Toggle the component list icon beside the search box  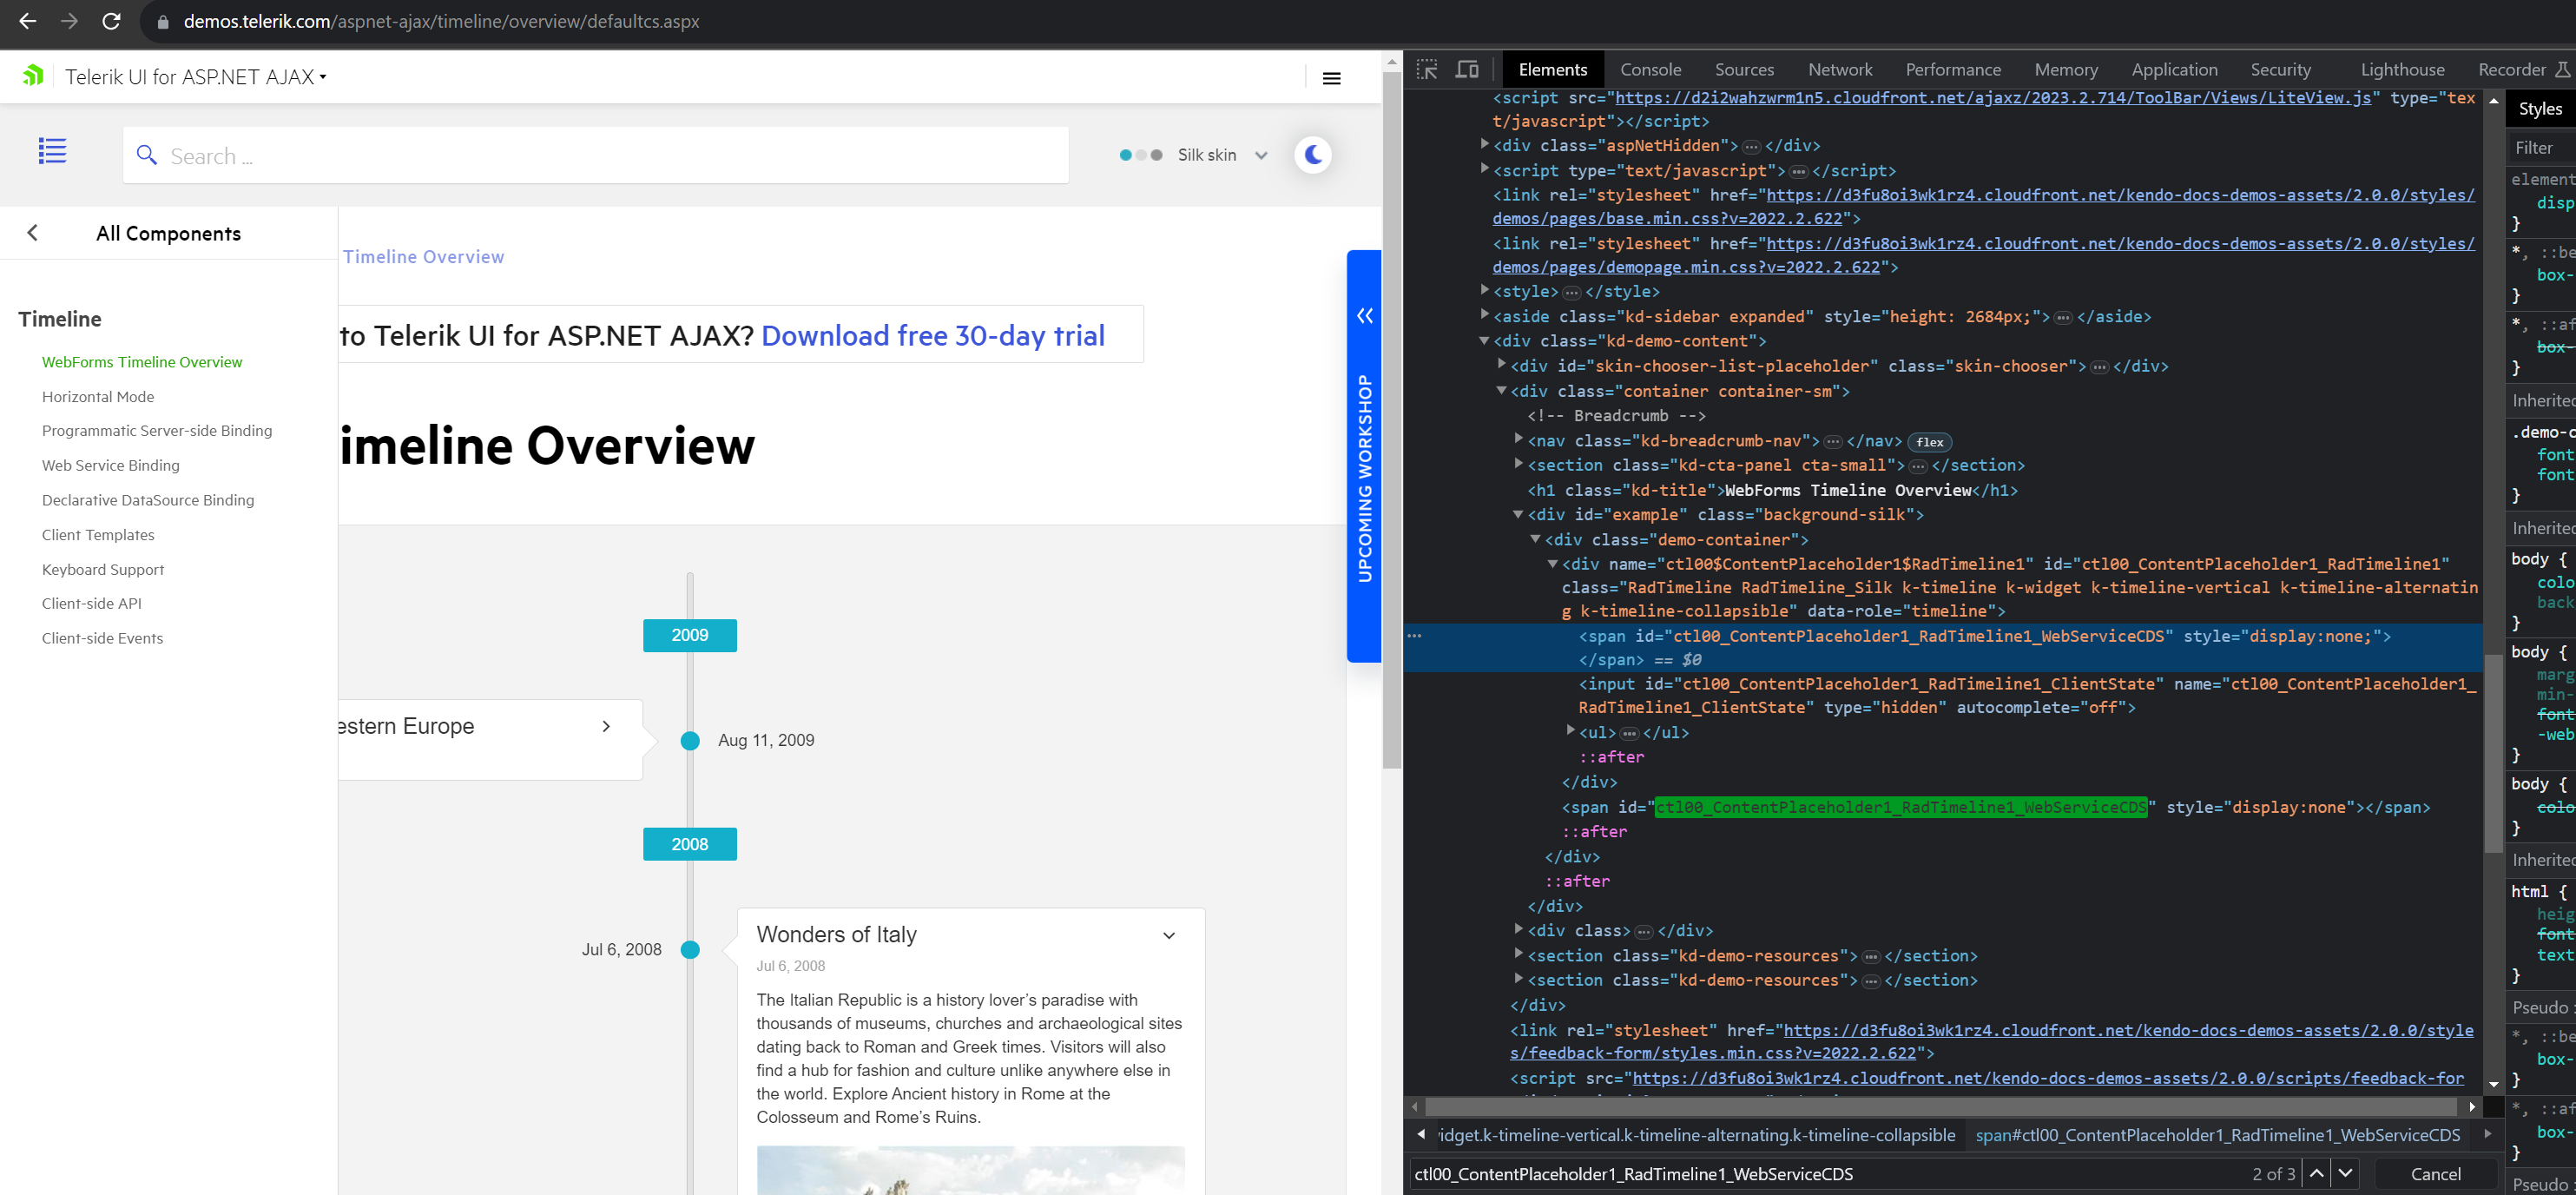[52, 151]
